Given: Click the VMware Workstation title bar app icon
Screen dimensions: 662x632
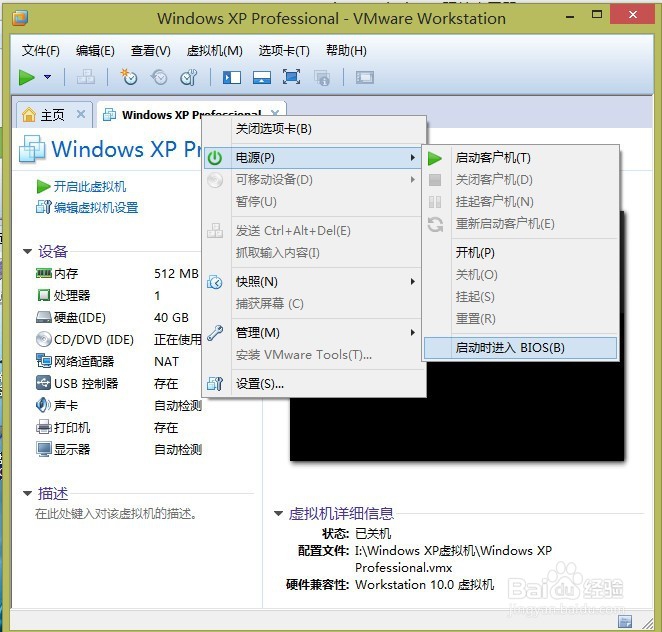Looking at the screenshot, I should (20, 18).
